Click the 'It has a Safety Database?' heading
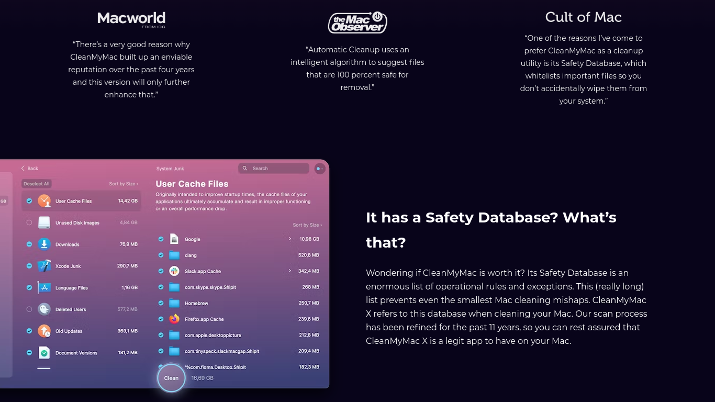Viewport: 715px width, 402px height. (x=491, y=230)
